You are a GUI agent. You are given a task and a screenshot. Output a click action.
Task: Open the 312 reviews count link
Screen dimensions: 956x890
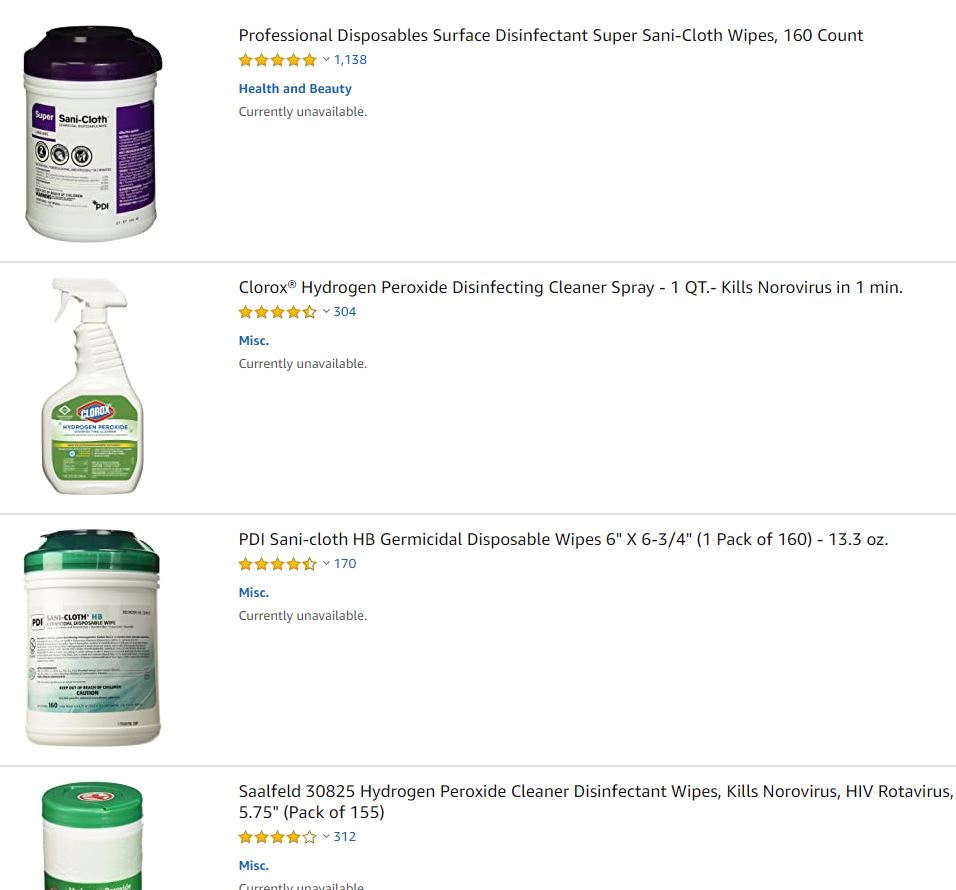point(344,836)
